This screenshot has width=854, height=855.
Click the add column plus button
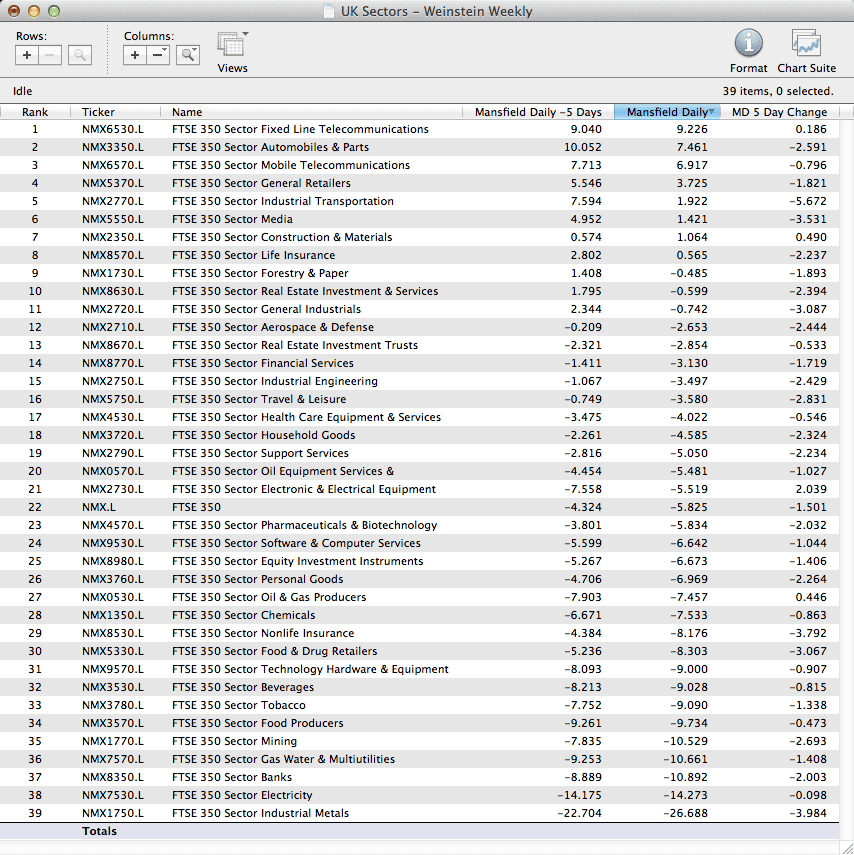(135, 55)
